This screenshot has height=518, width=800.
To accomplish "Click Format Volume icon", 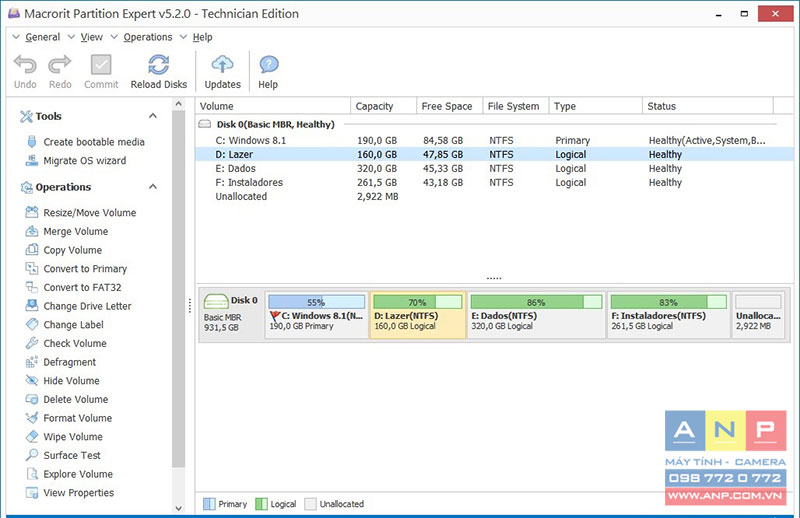I will (x=32, y=417).
